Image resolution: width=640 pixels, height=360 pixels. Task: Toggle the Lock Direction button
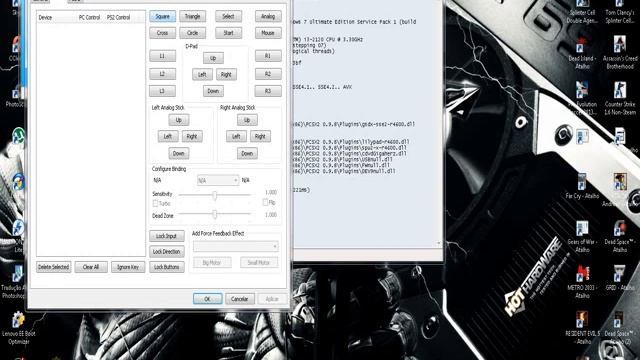(x=167, y=251)
